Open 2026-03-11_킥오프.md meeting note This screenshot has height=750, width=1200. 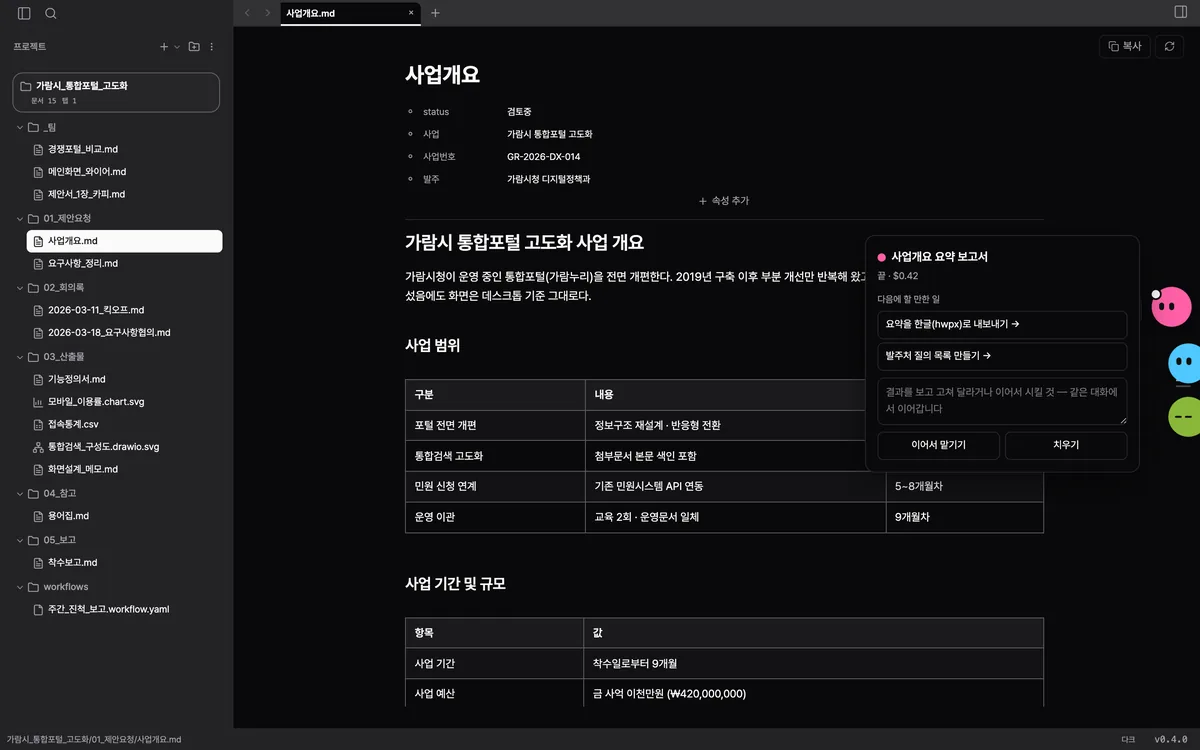pos(124,310)
